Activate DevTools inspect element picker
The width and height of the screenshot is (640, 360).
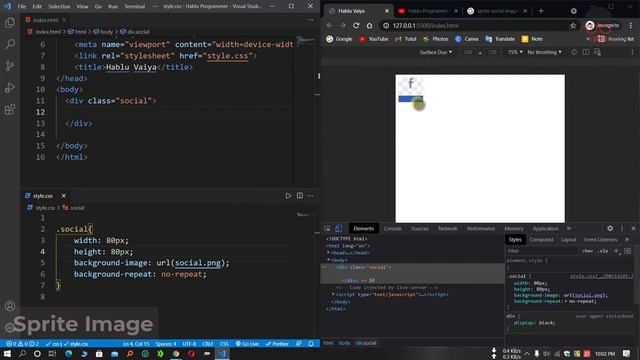327,229
